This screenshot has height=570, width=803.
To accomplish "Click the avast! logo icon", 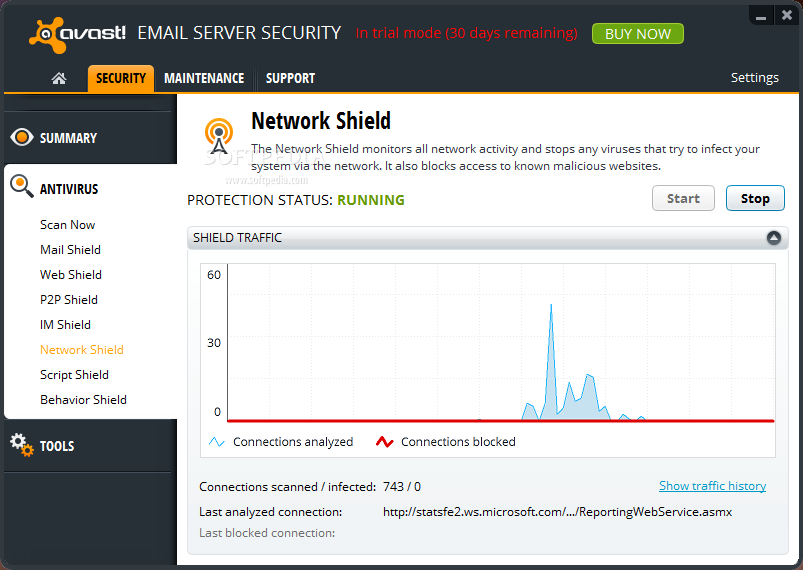I will (x=47, y=35).
